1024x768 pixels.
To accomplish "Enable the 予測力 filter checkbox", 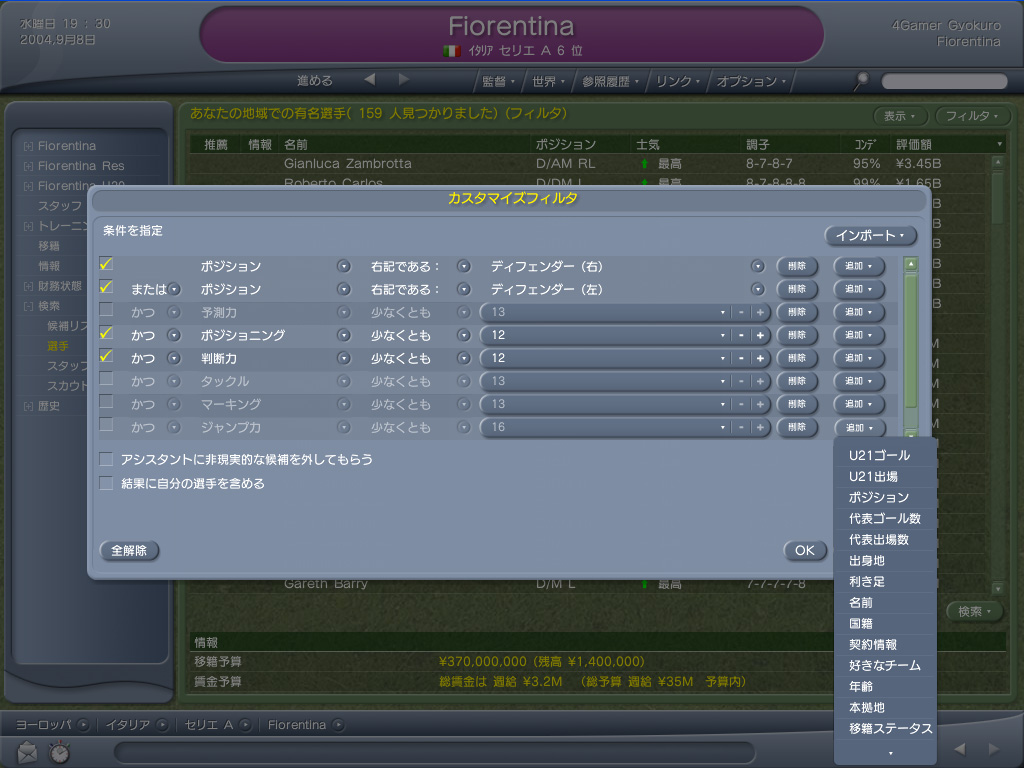I will 106,310.
